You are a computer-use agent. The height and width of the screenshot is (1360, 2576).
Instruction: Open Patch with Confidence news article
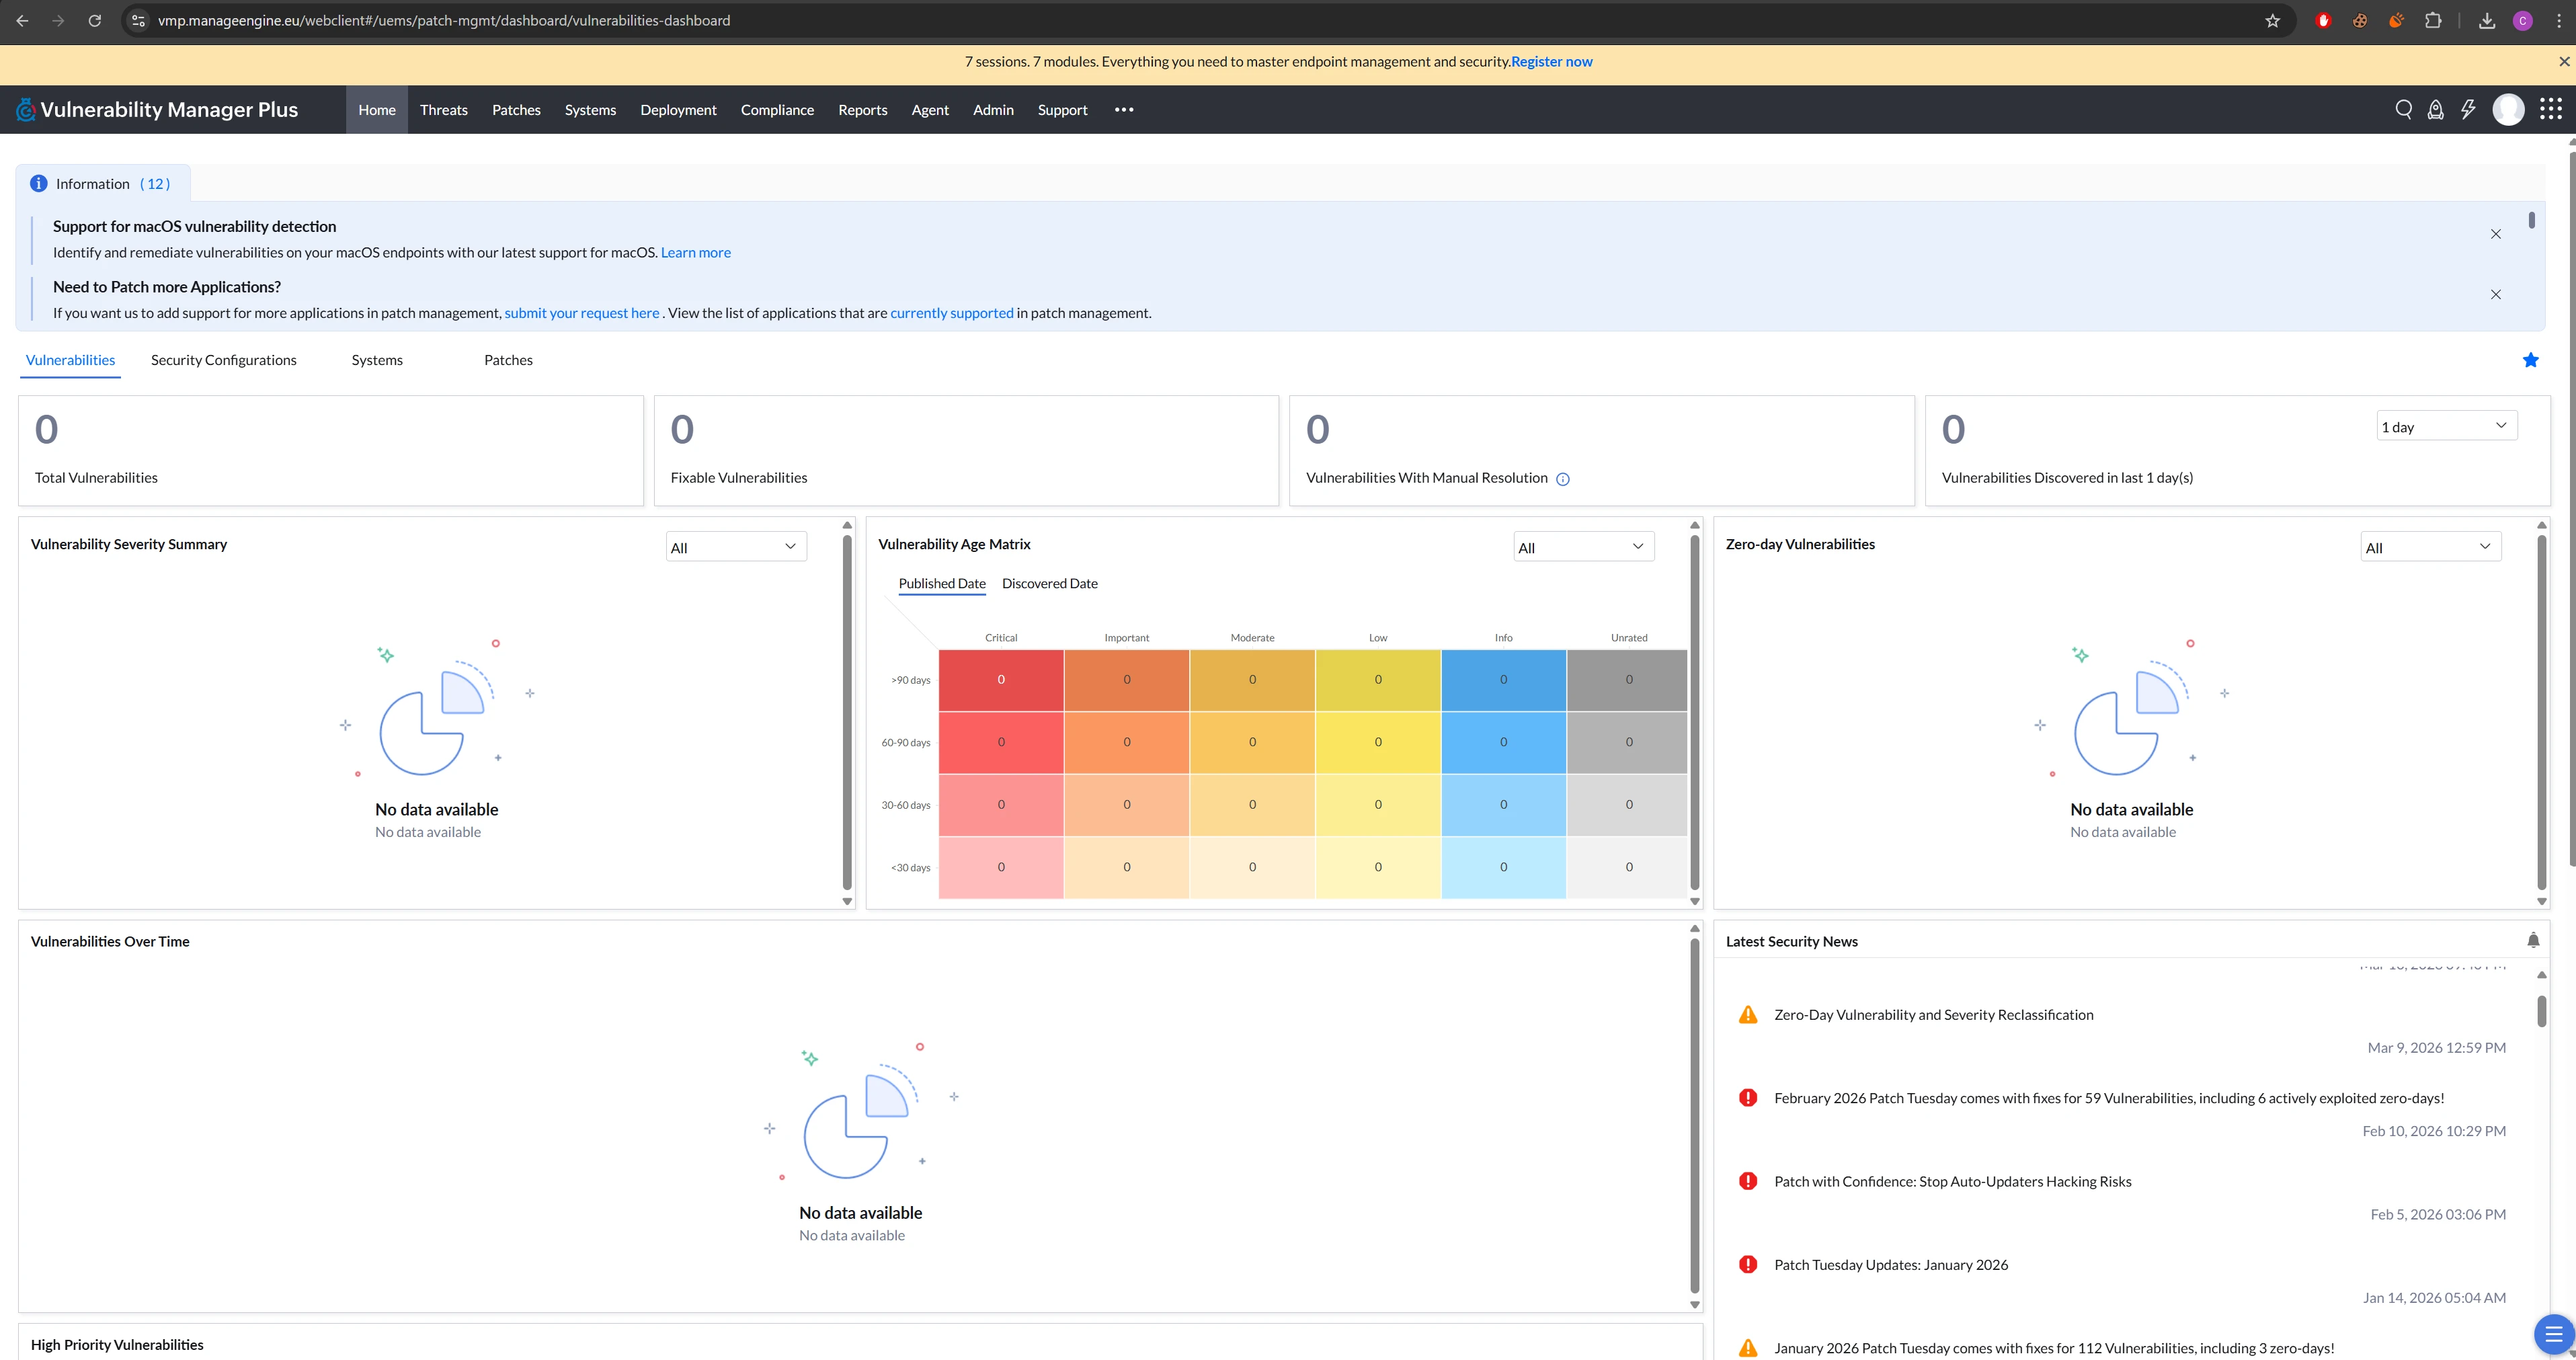pyautogui.click(x=1952, y=1182)
